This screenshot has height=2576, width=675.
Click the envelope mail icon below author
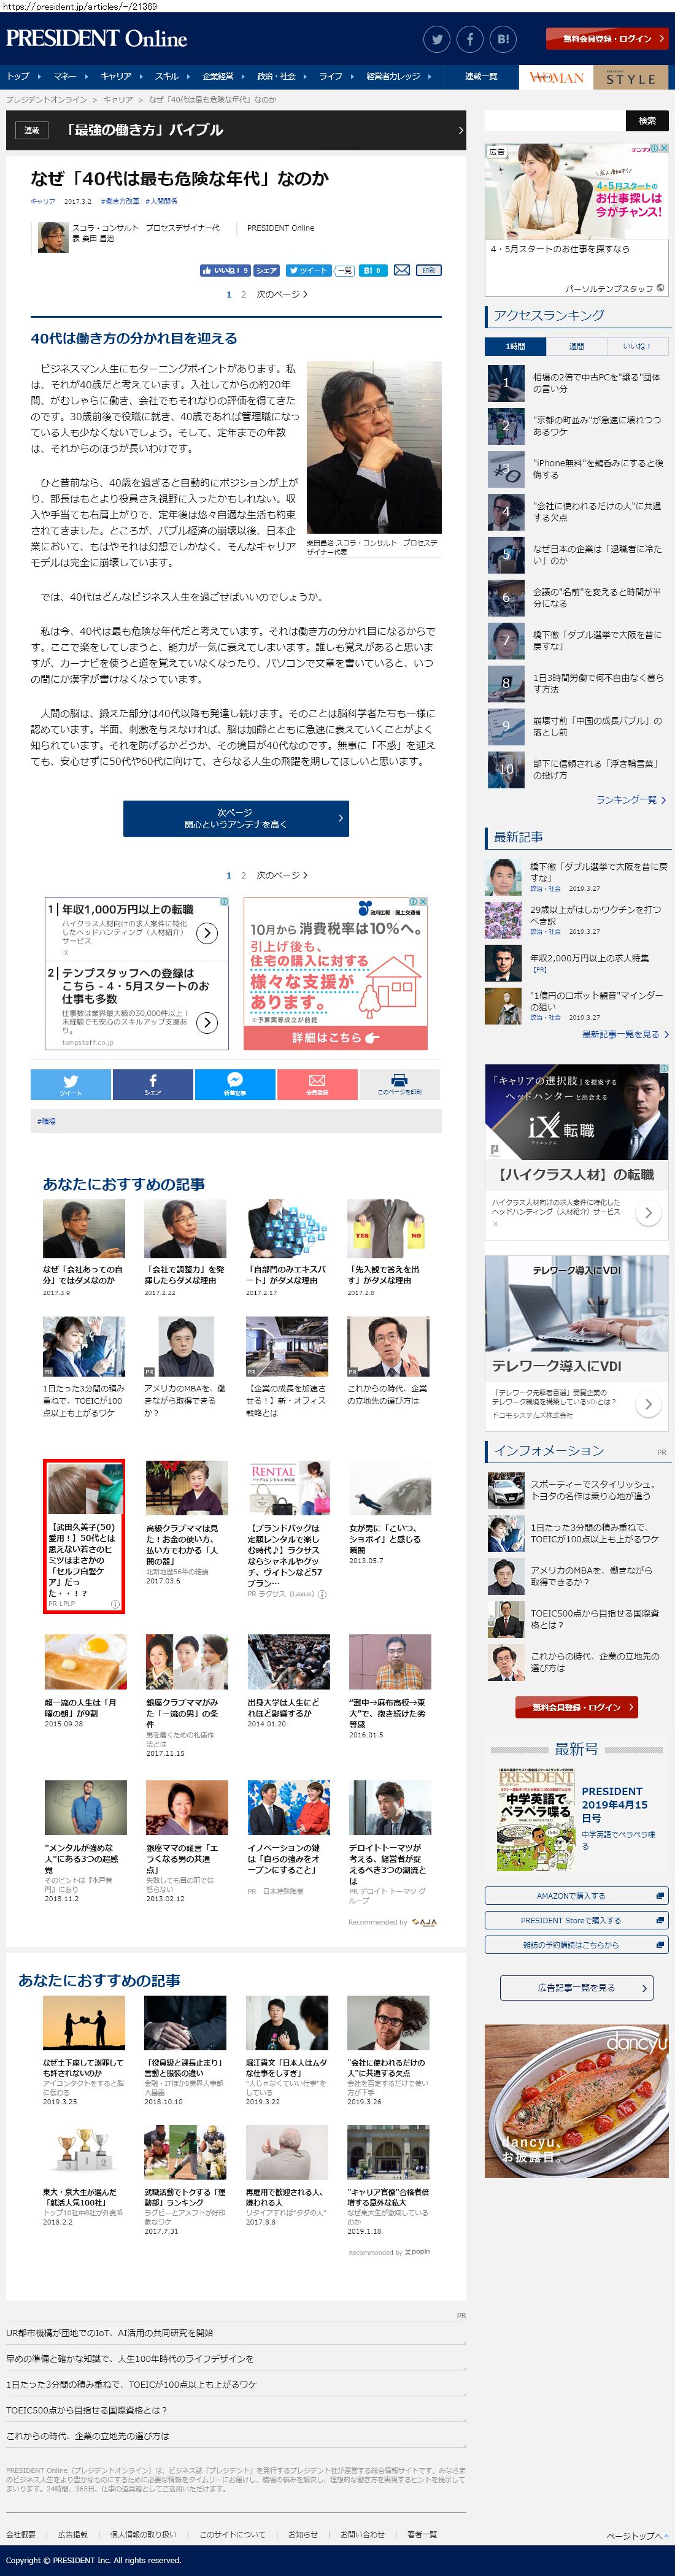(x=401, y=270)
